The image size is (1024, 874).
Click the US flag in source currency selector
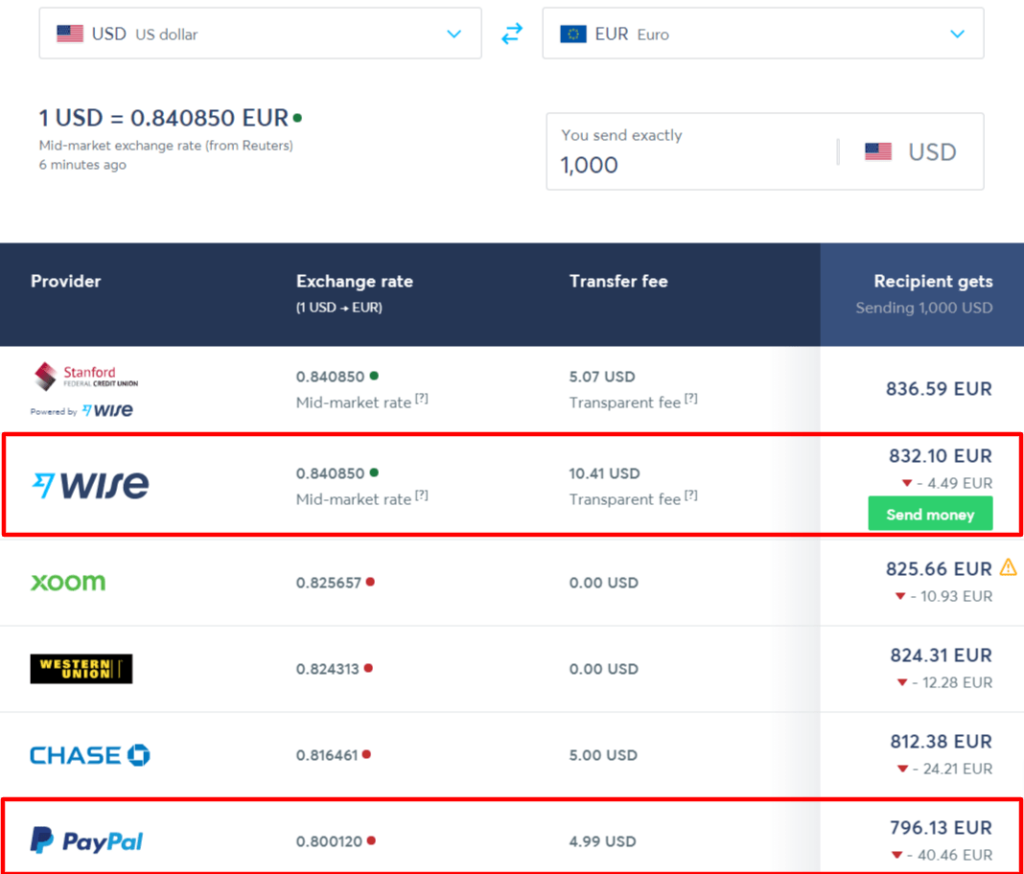[x=70, y=33]
